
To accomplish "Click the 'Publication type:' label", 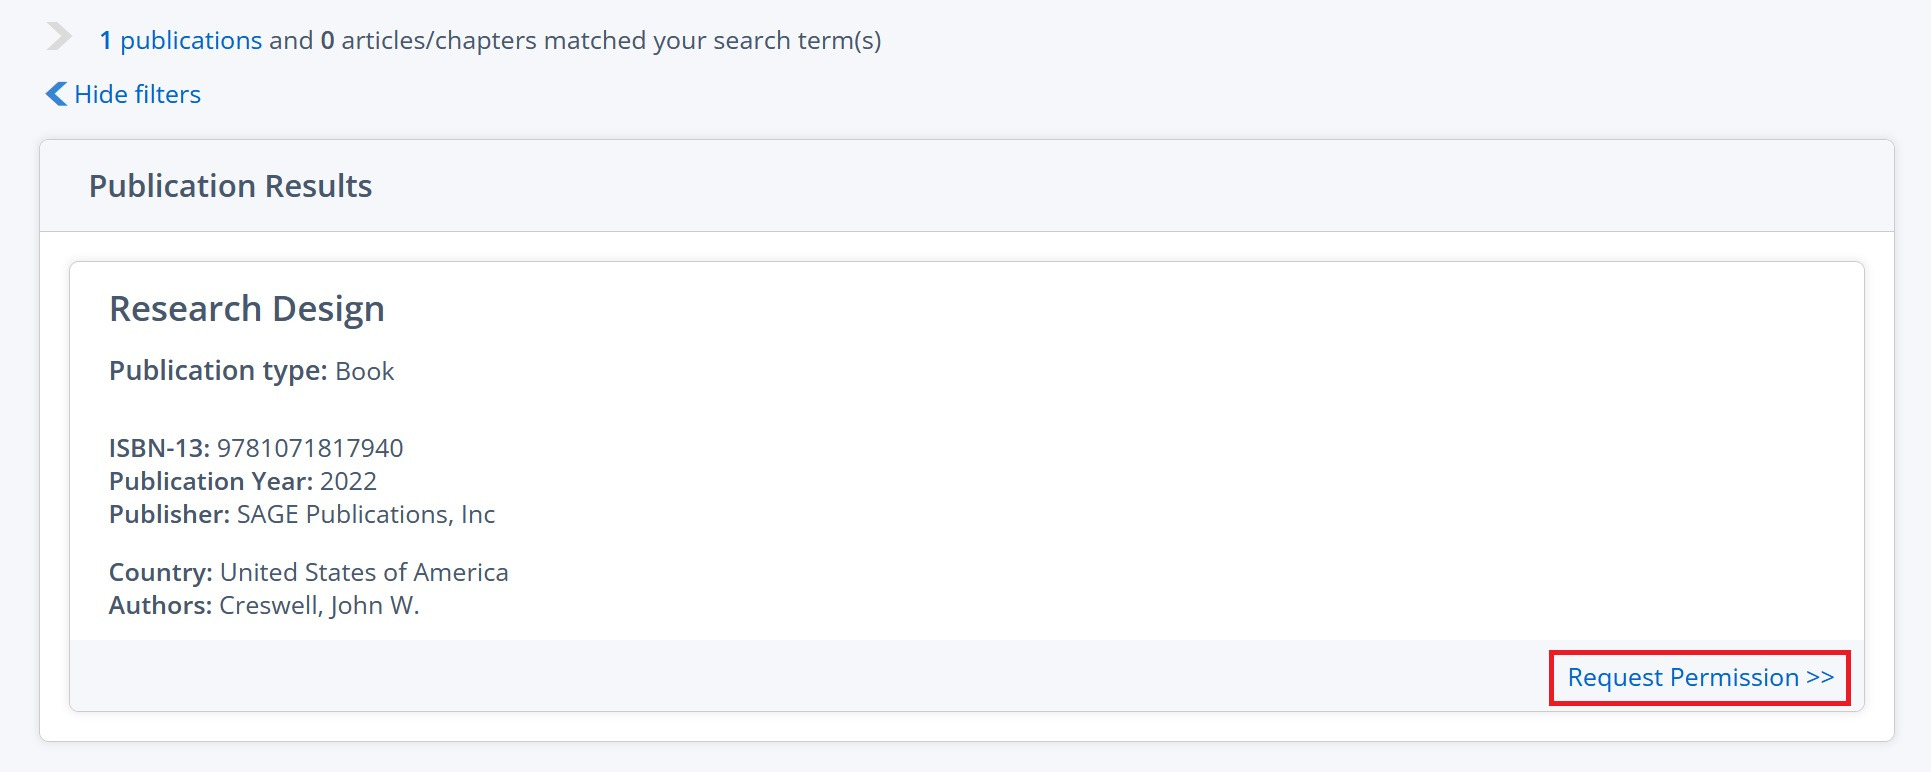I will [218, 371].
